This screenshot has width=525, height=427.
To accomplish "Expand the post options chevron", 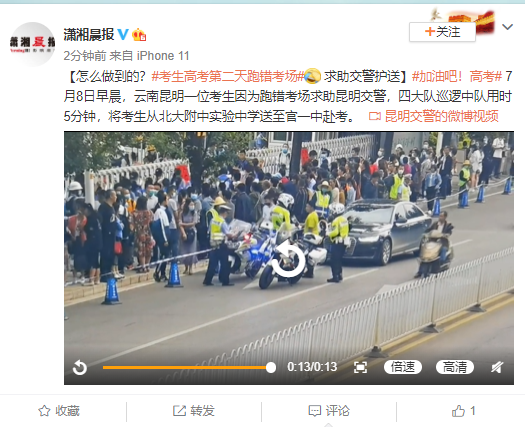I will pyautogui.click(x=508, y=27).
